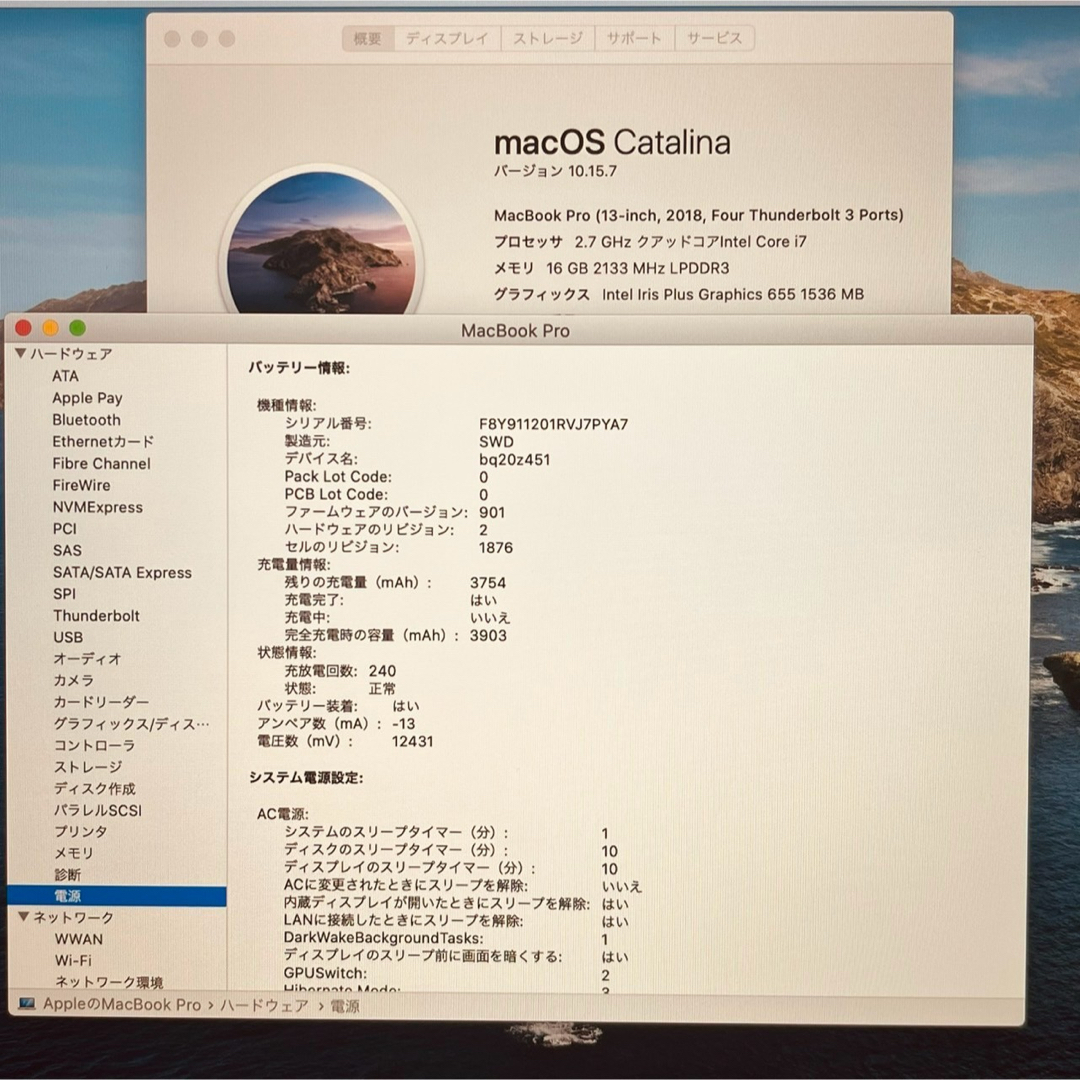Close the MacBook Pro system report window
This screenshot has height=1080, width=1080.
[x=23, y=328]
